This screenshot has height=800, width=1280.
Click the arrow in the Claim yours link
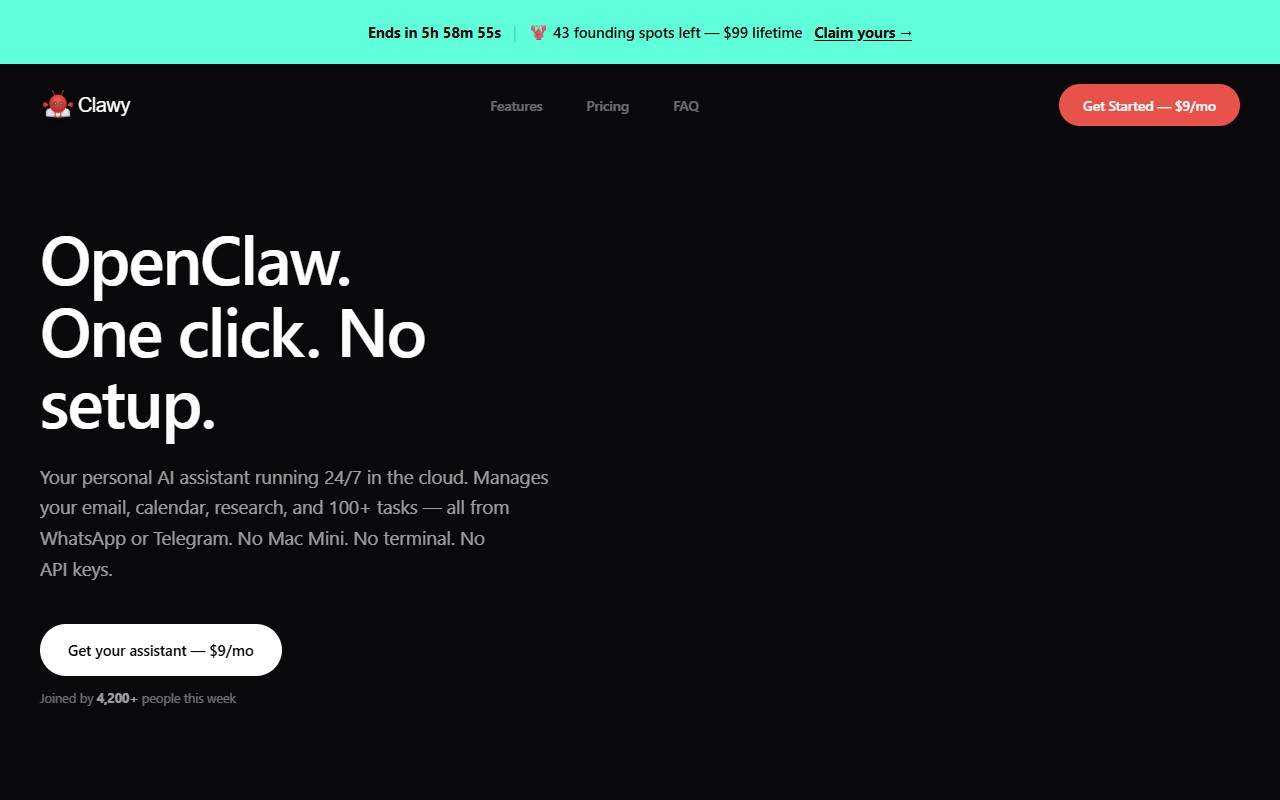click(903, 32)
